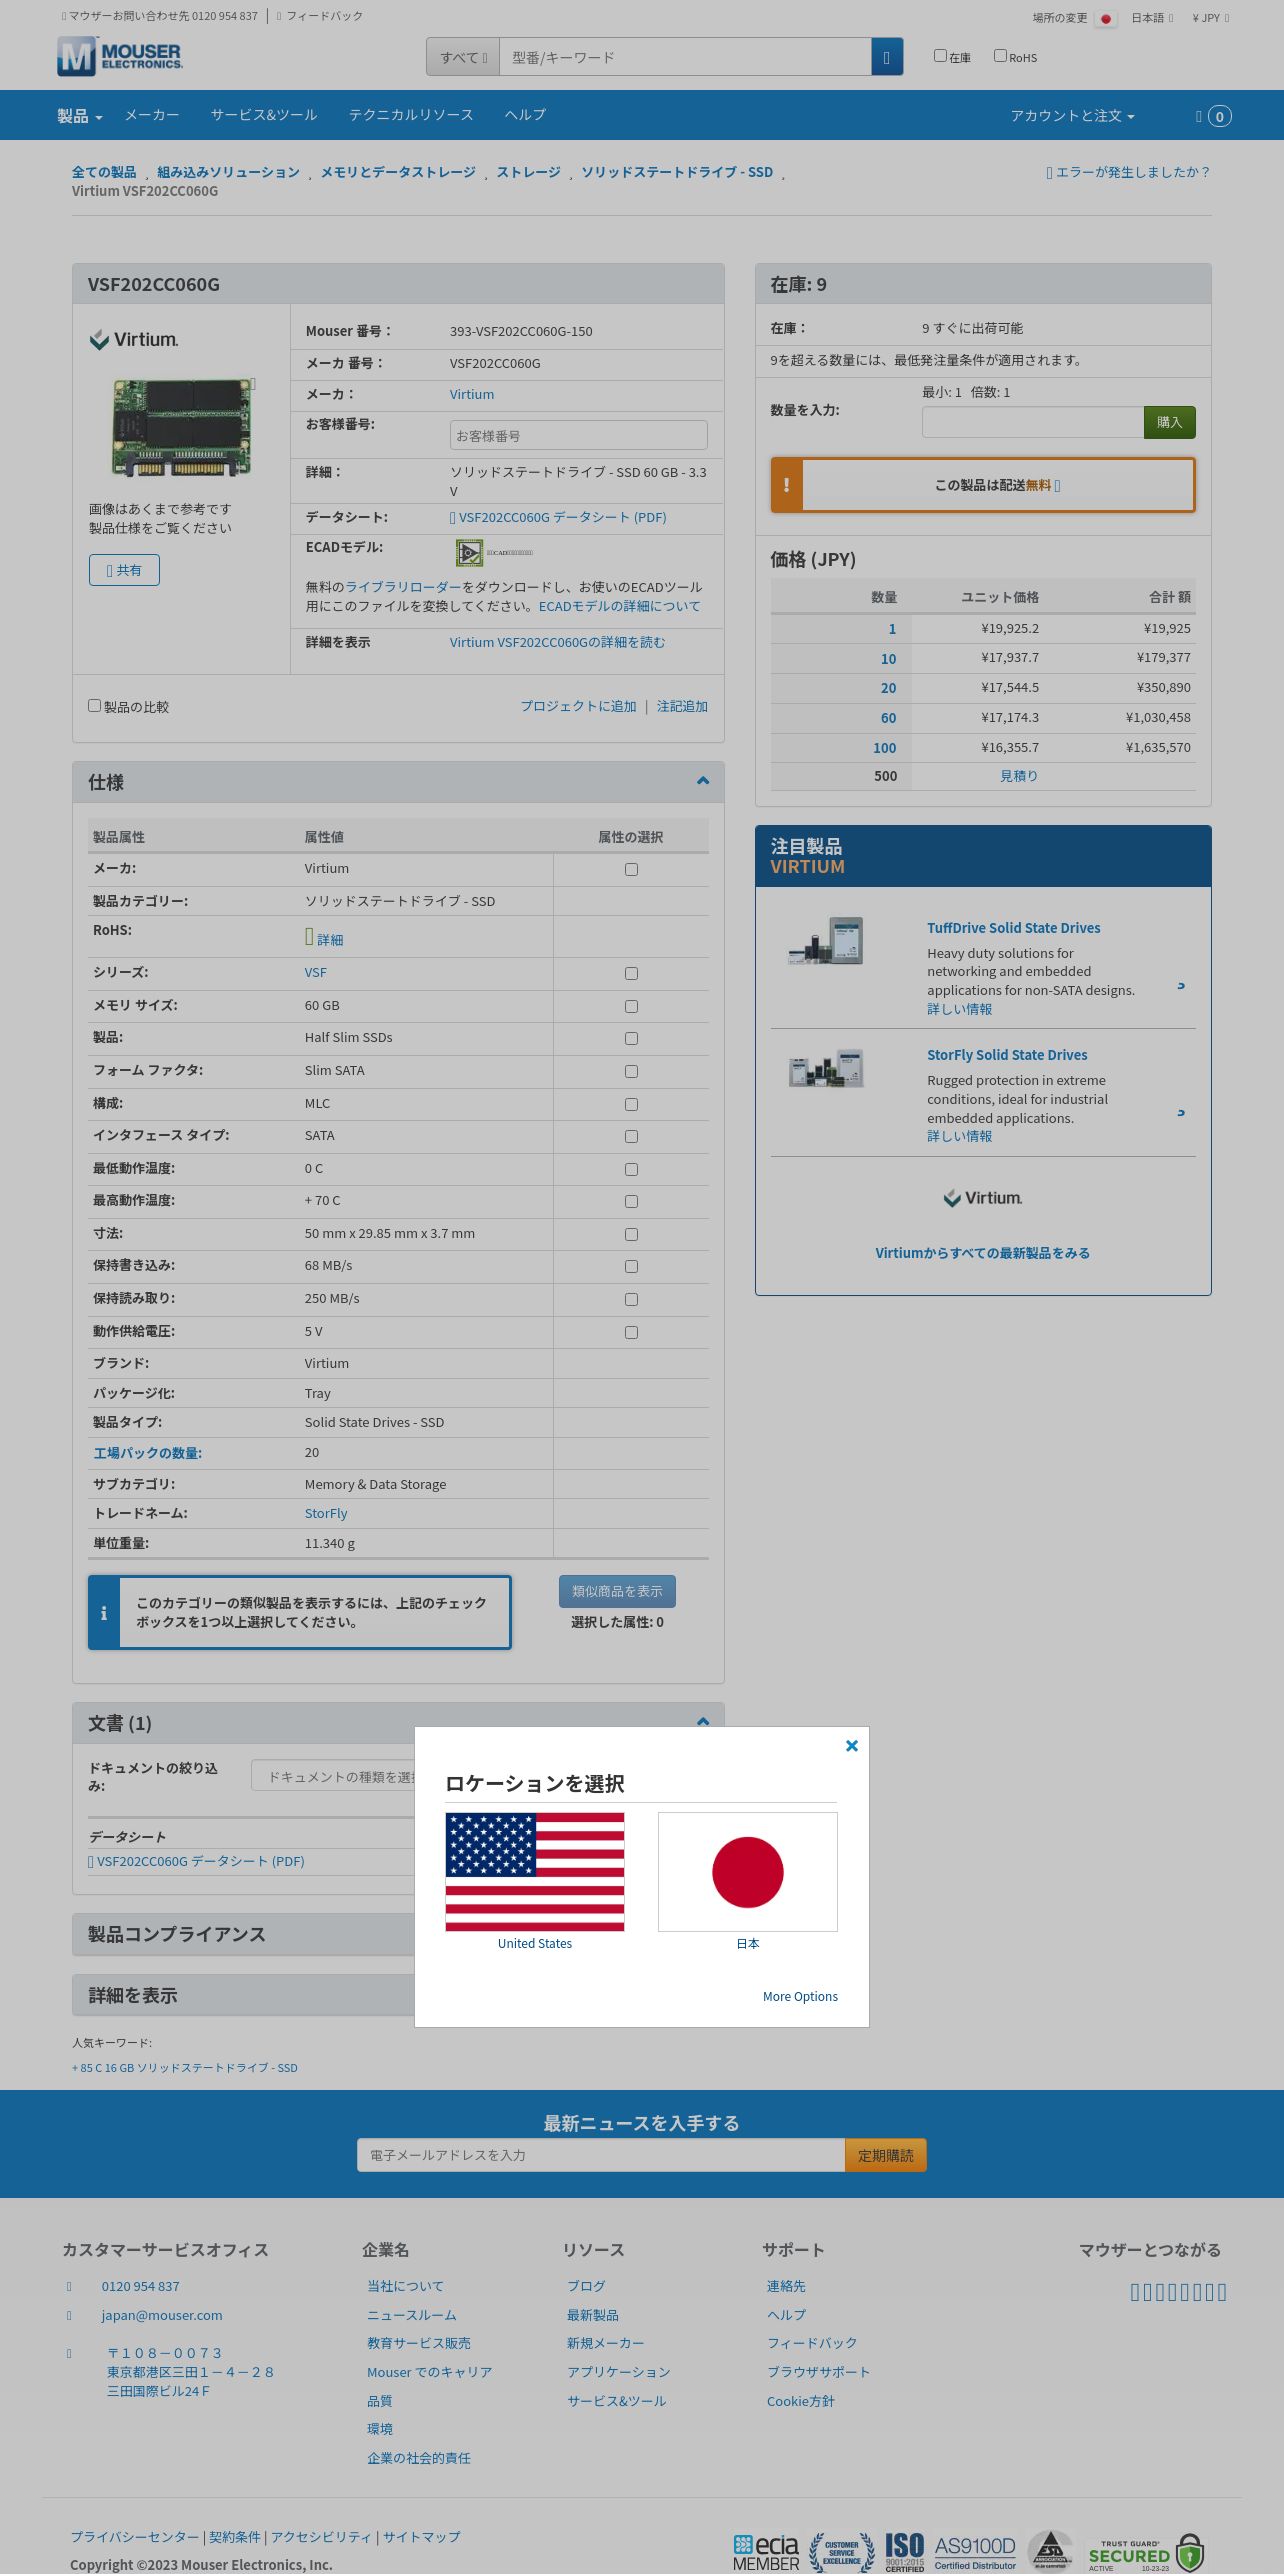
Task: Click the RoHS leaf icon in specs
Action: 309,937
